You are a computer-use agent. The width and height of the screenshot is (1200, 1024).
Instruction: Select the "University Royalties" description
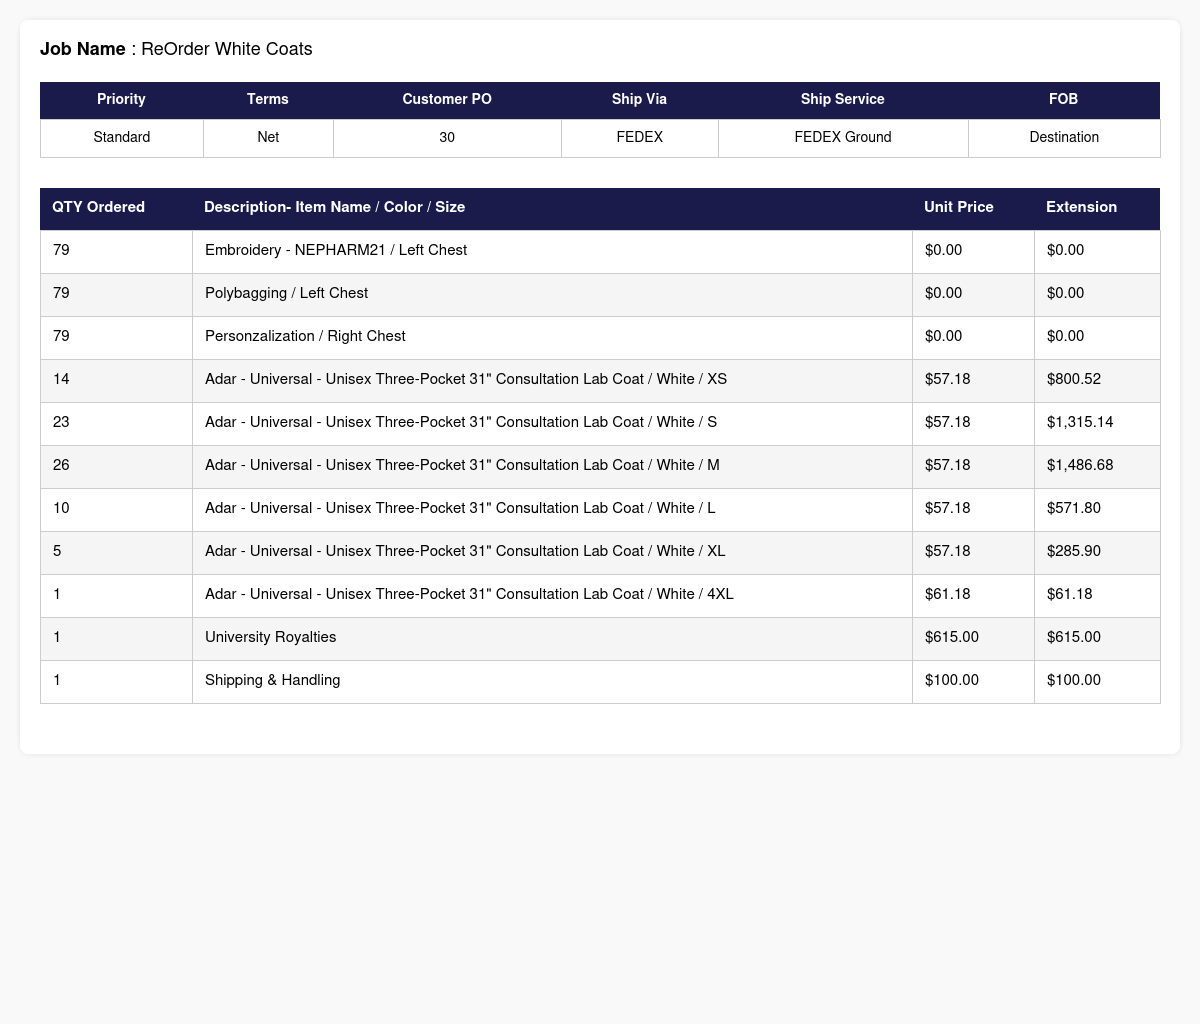click(270, 637)
